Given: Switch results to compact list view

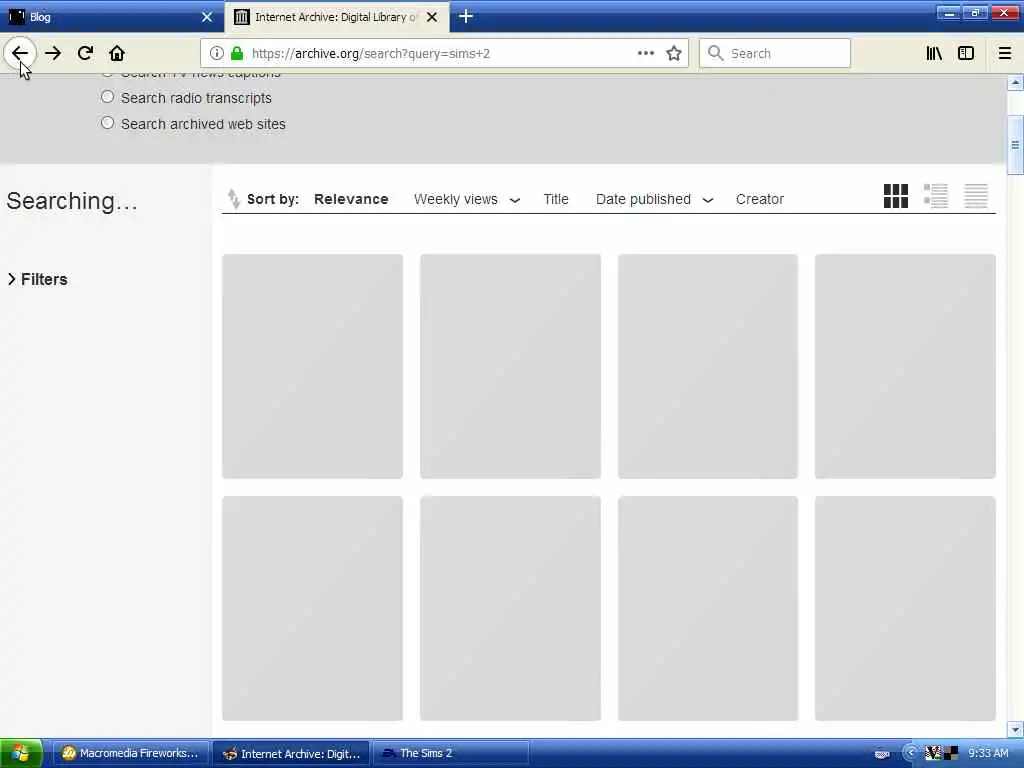Looking at the screenshot, I should (x=976, y=196).
